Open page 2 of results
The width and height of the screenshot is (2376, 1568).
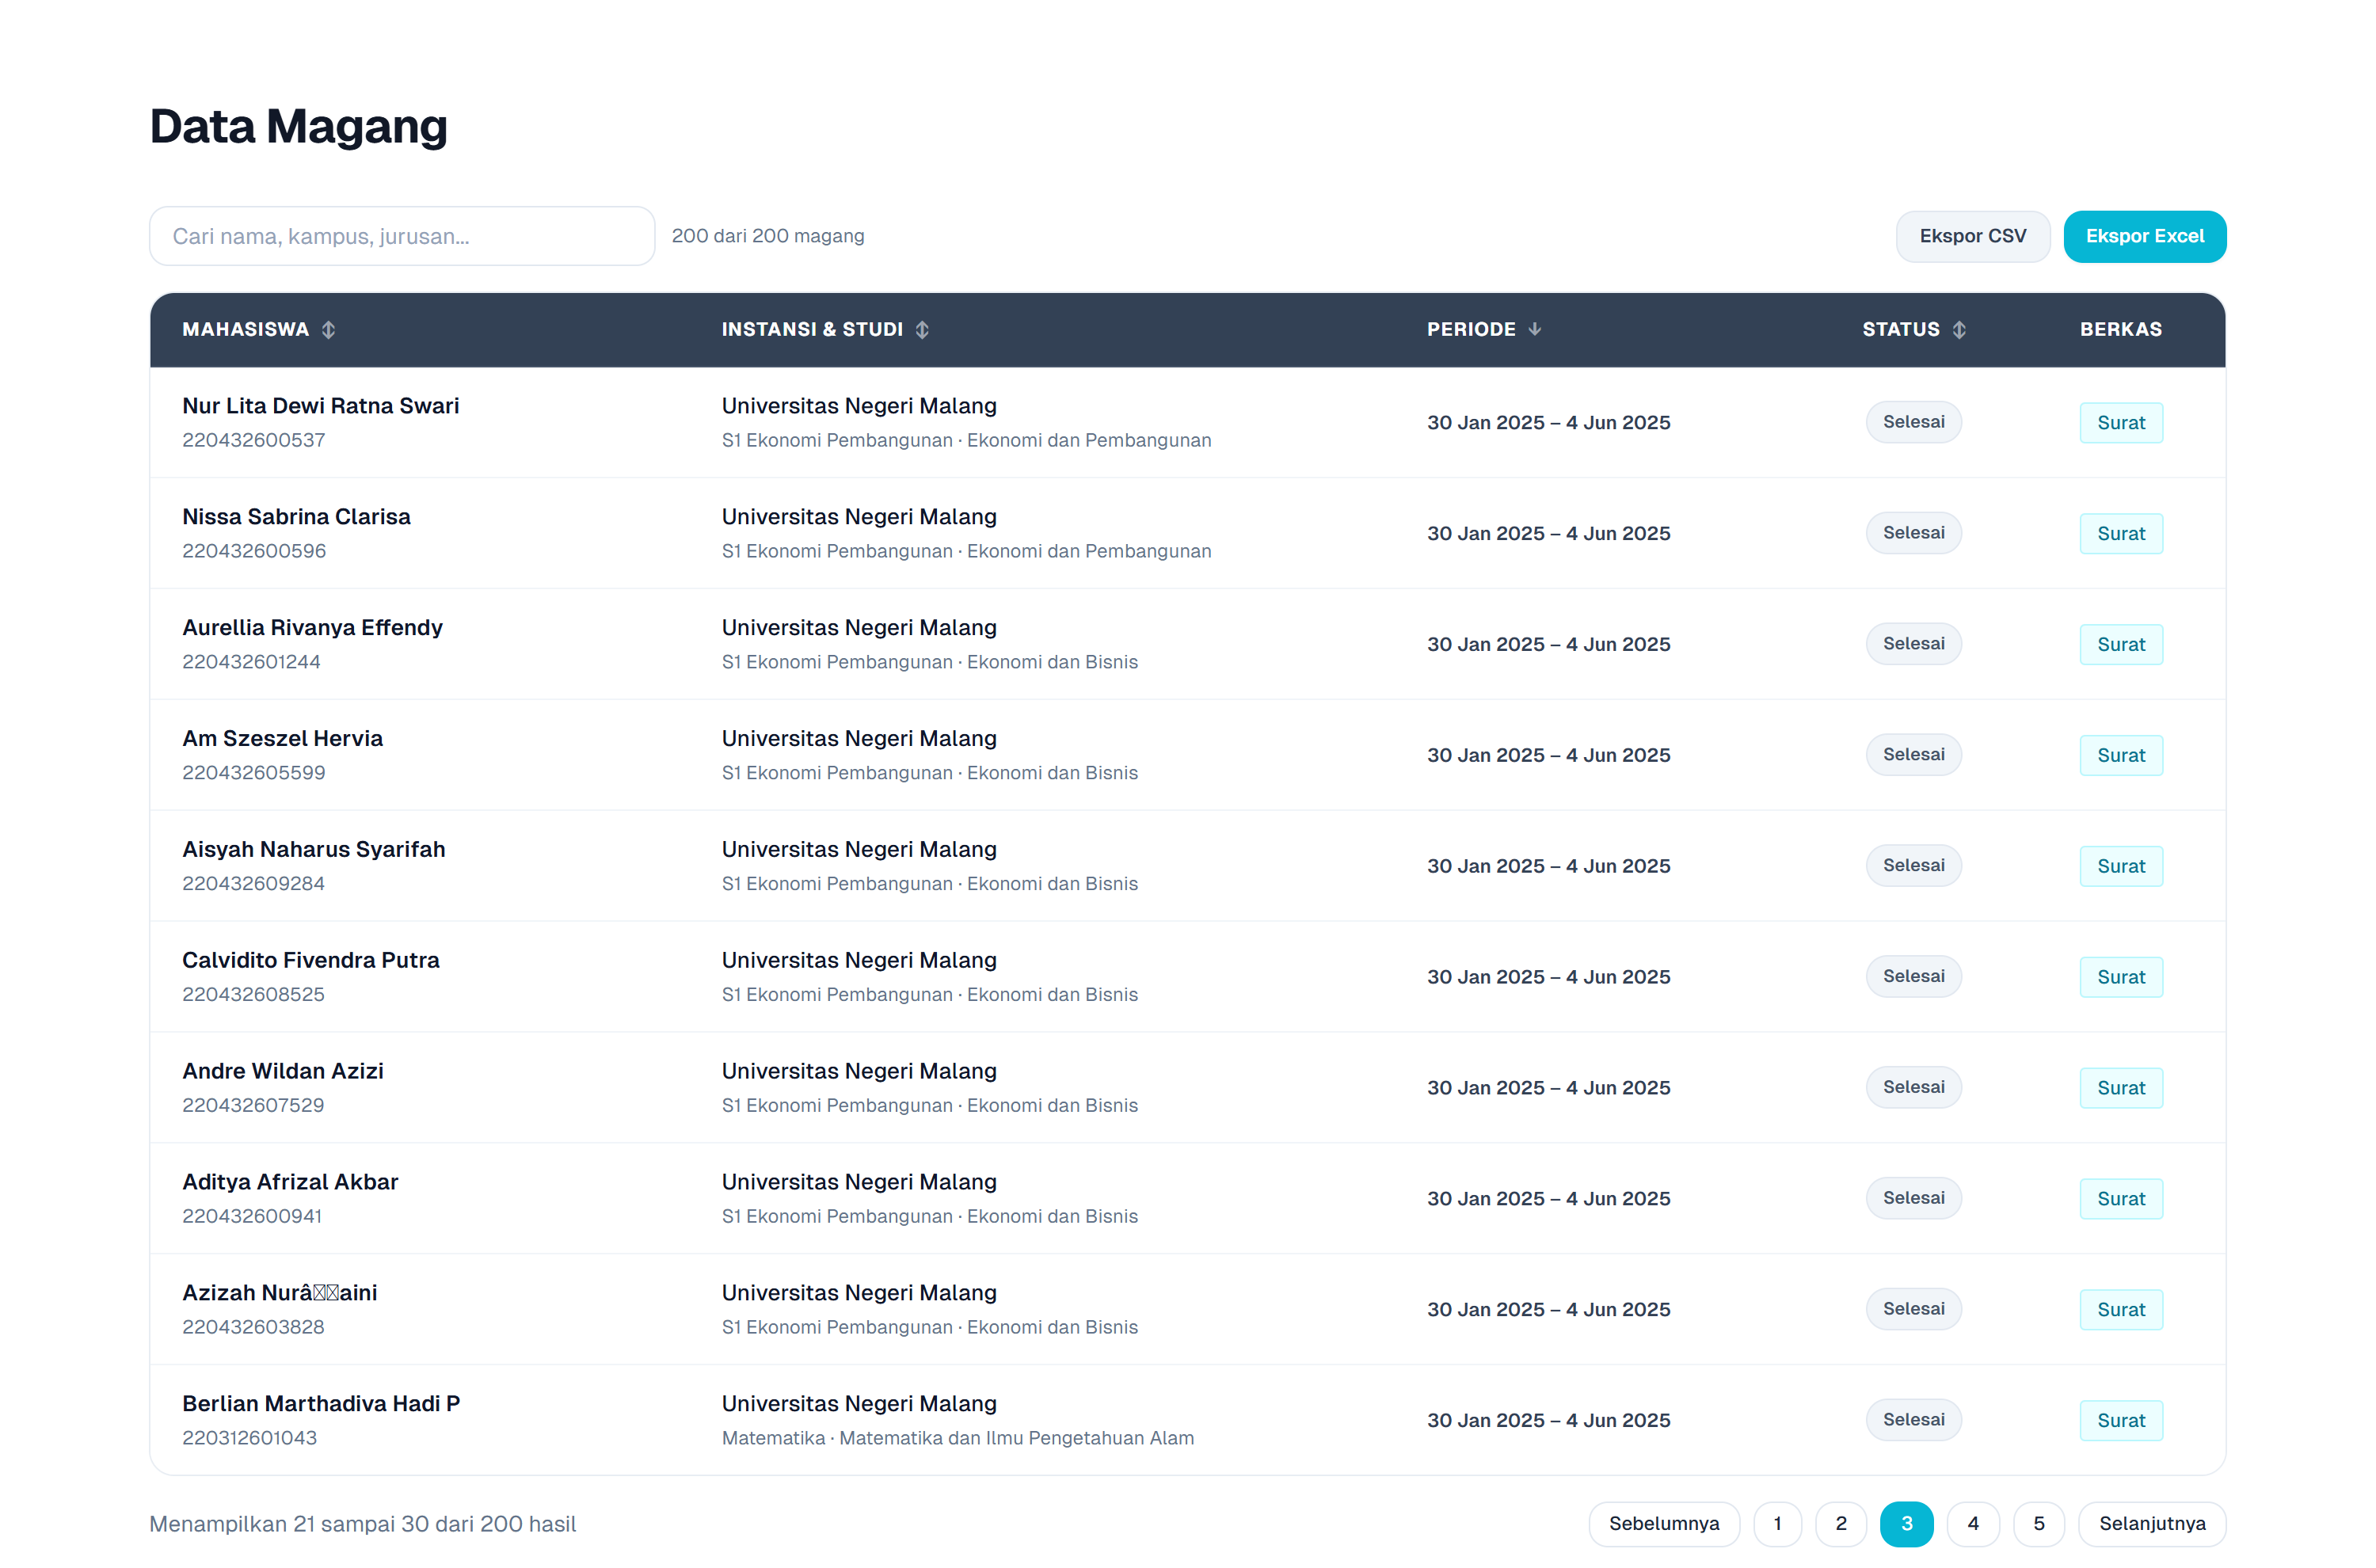pos(1841,1523)
